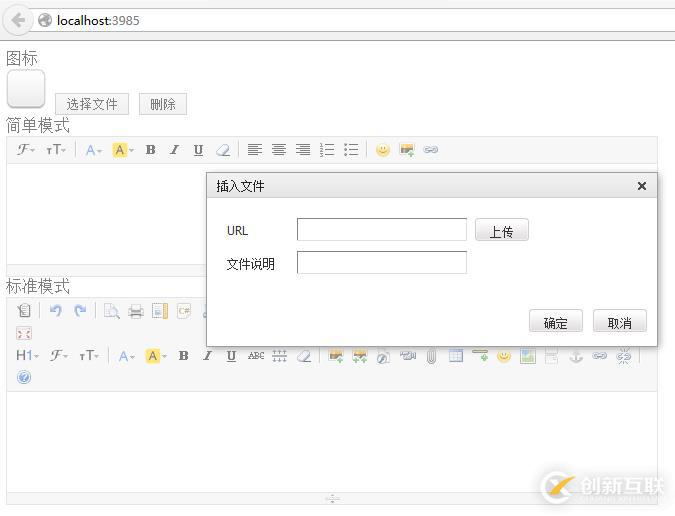Click eraser remove-format icon in simple mode toolbar
This screenshot has width=675, height=516.
[223, 150]
